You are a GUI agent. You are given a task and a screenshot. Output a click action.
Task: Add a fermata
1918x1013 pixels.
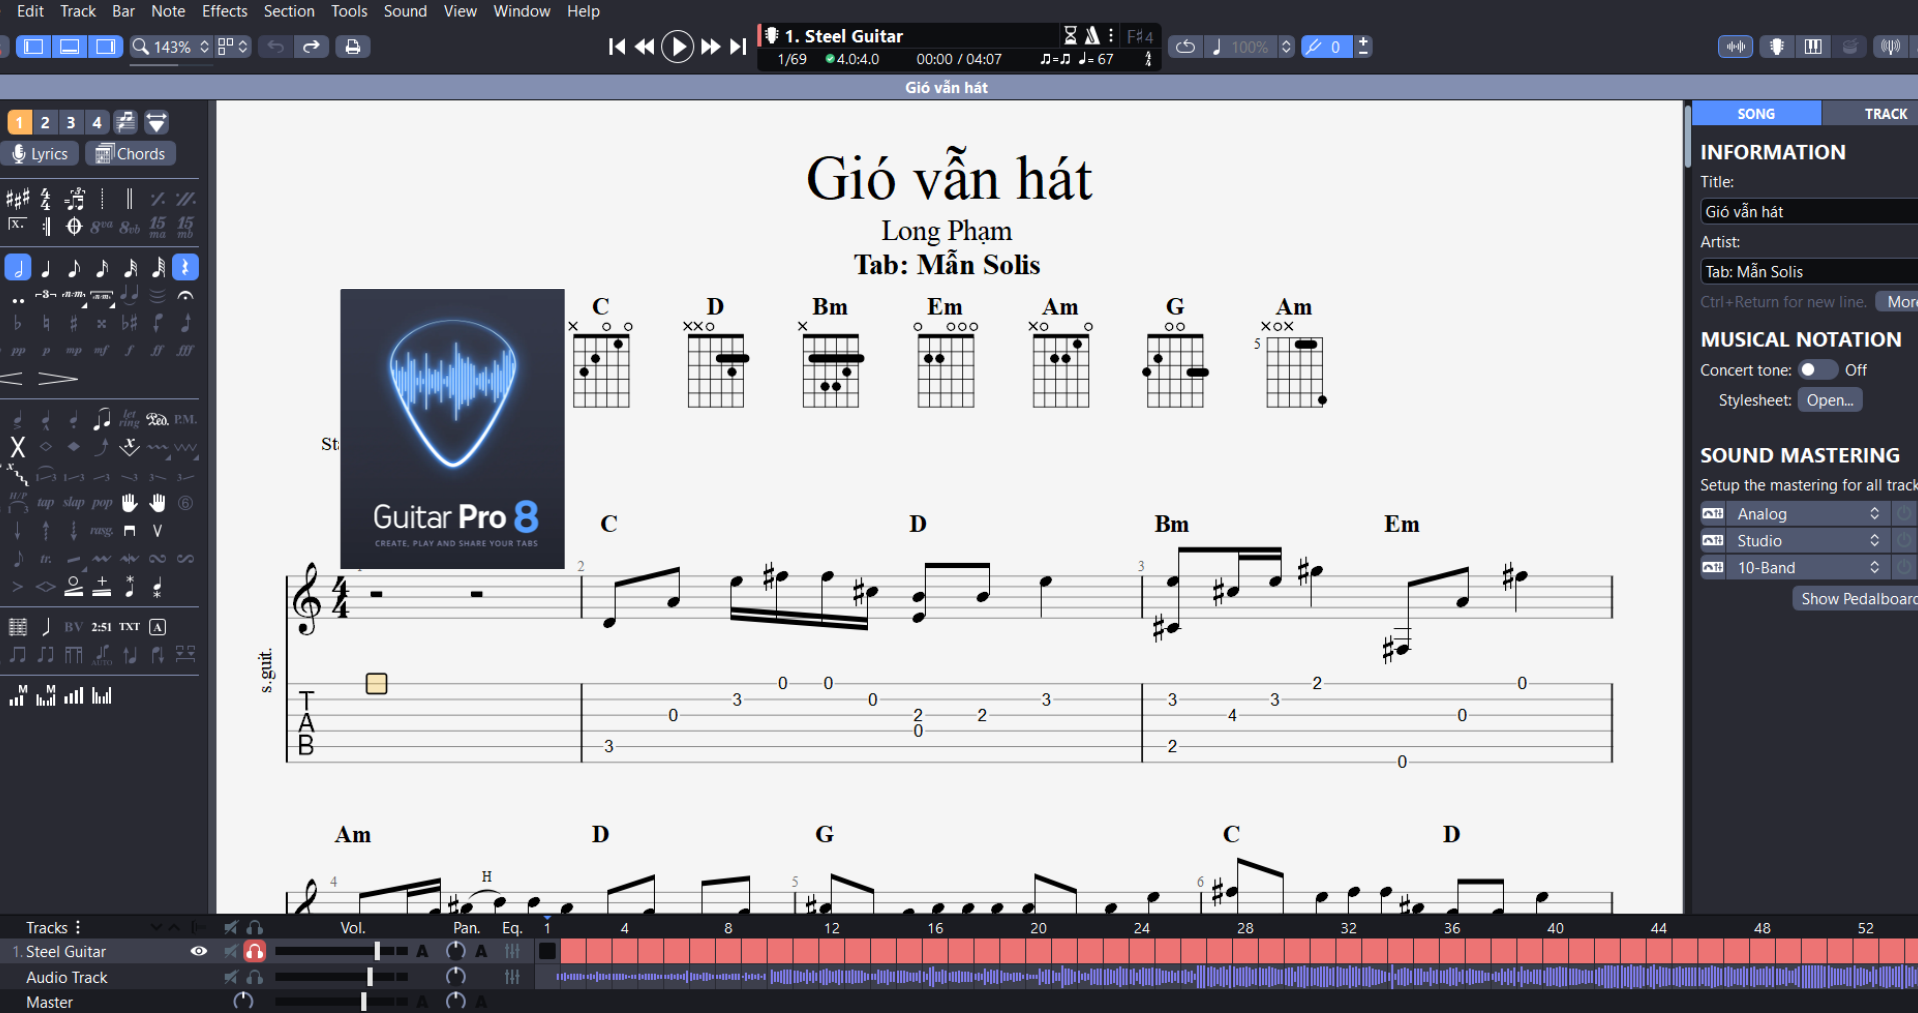185,296
